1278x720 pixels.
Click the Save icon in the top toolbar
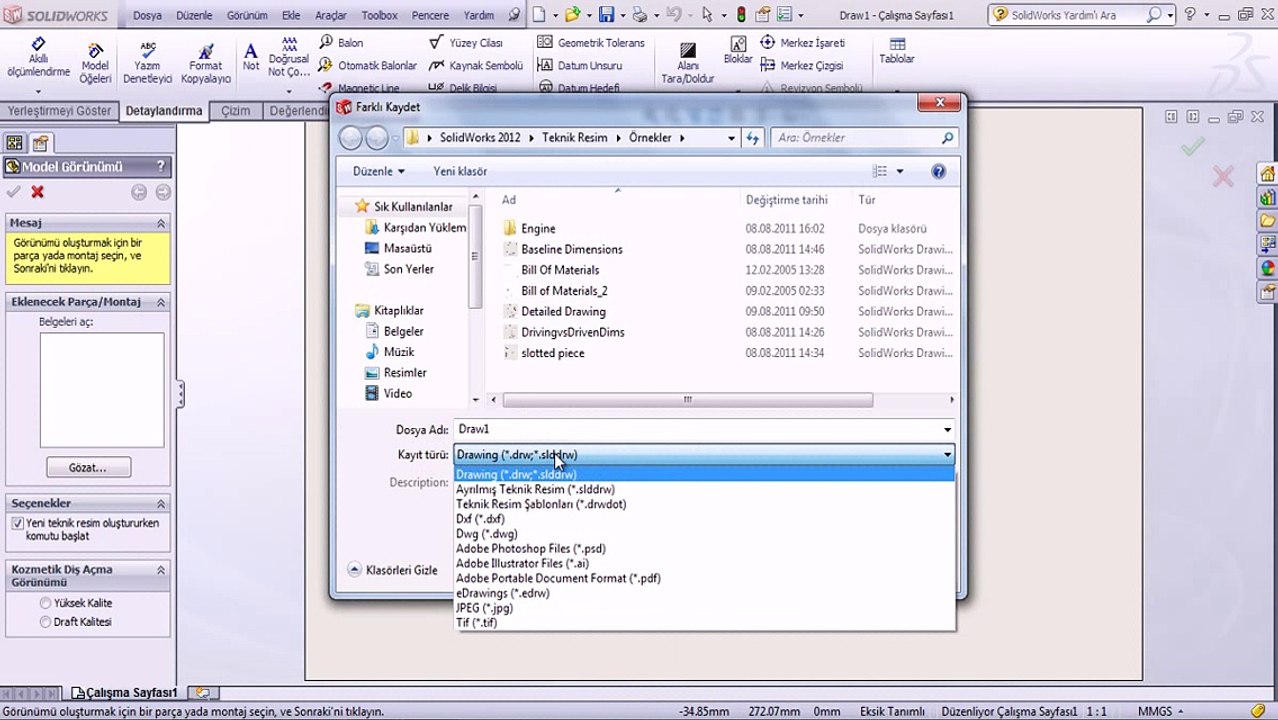point(606,15)
